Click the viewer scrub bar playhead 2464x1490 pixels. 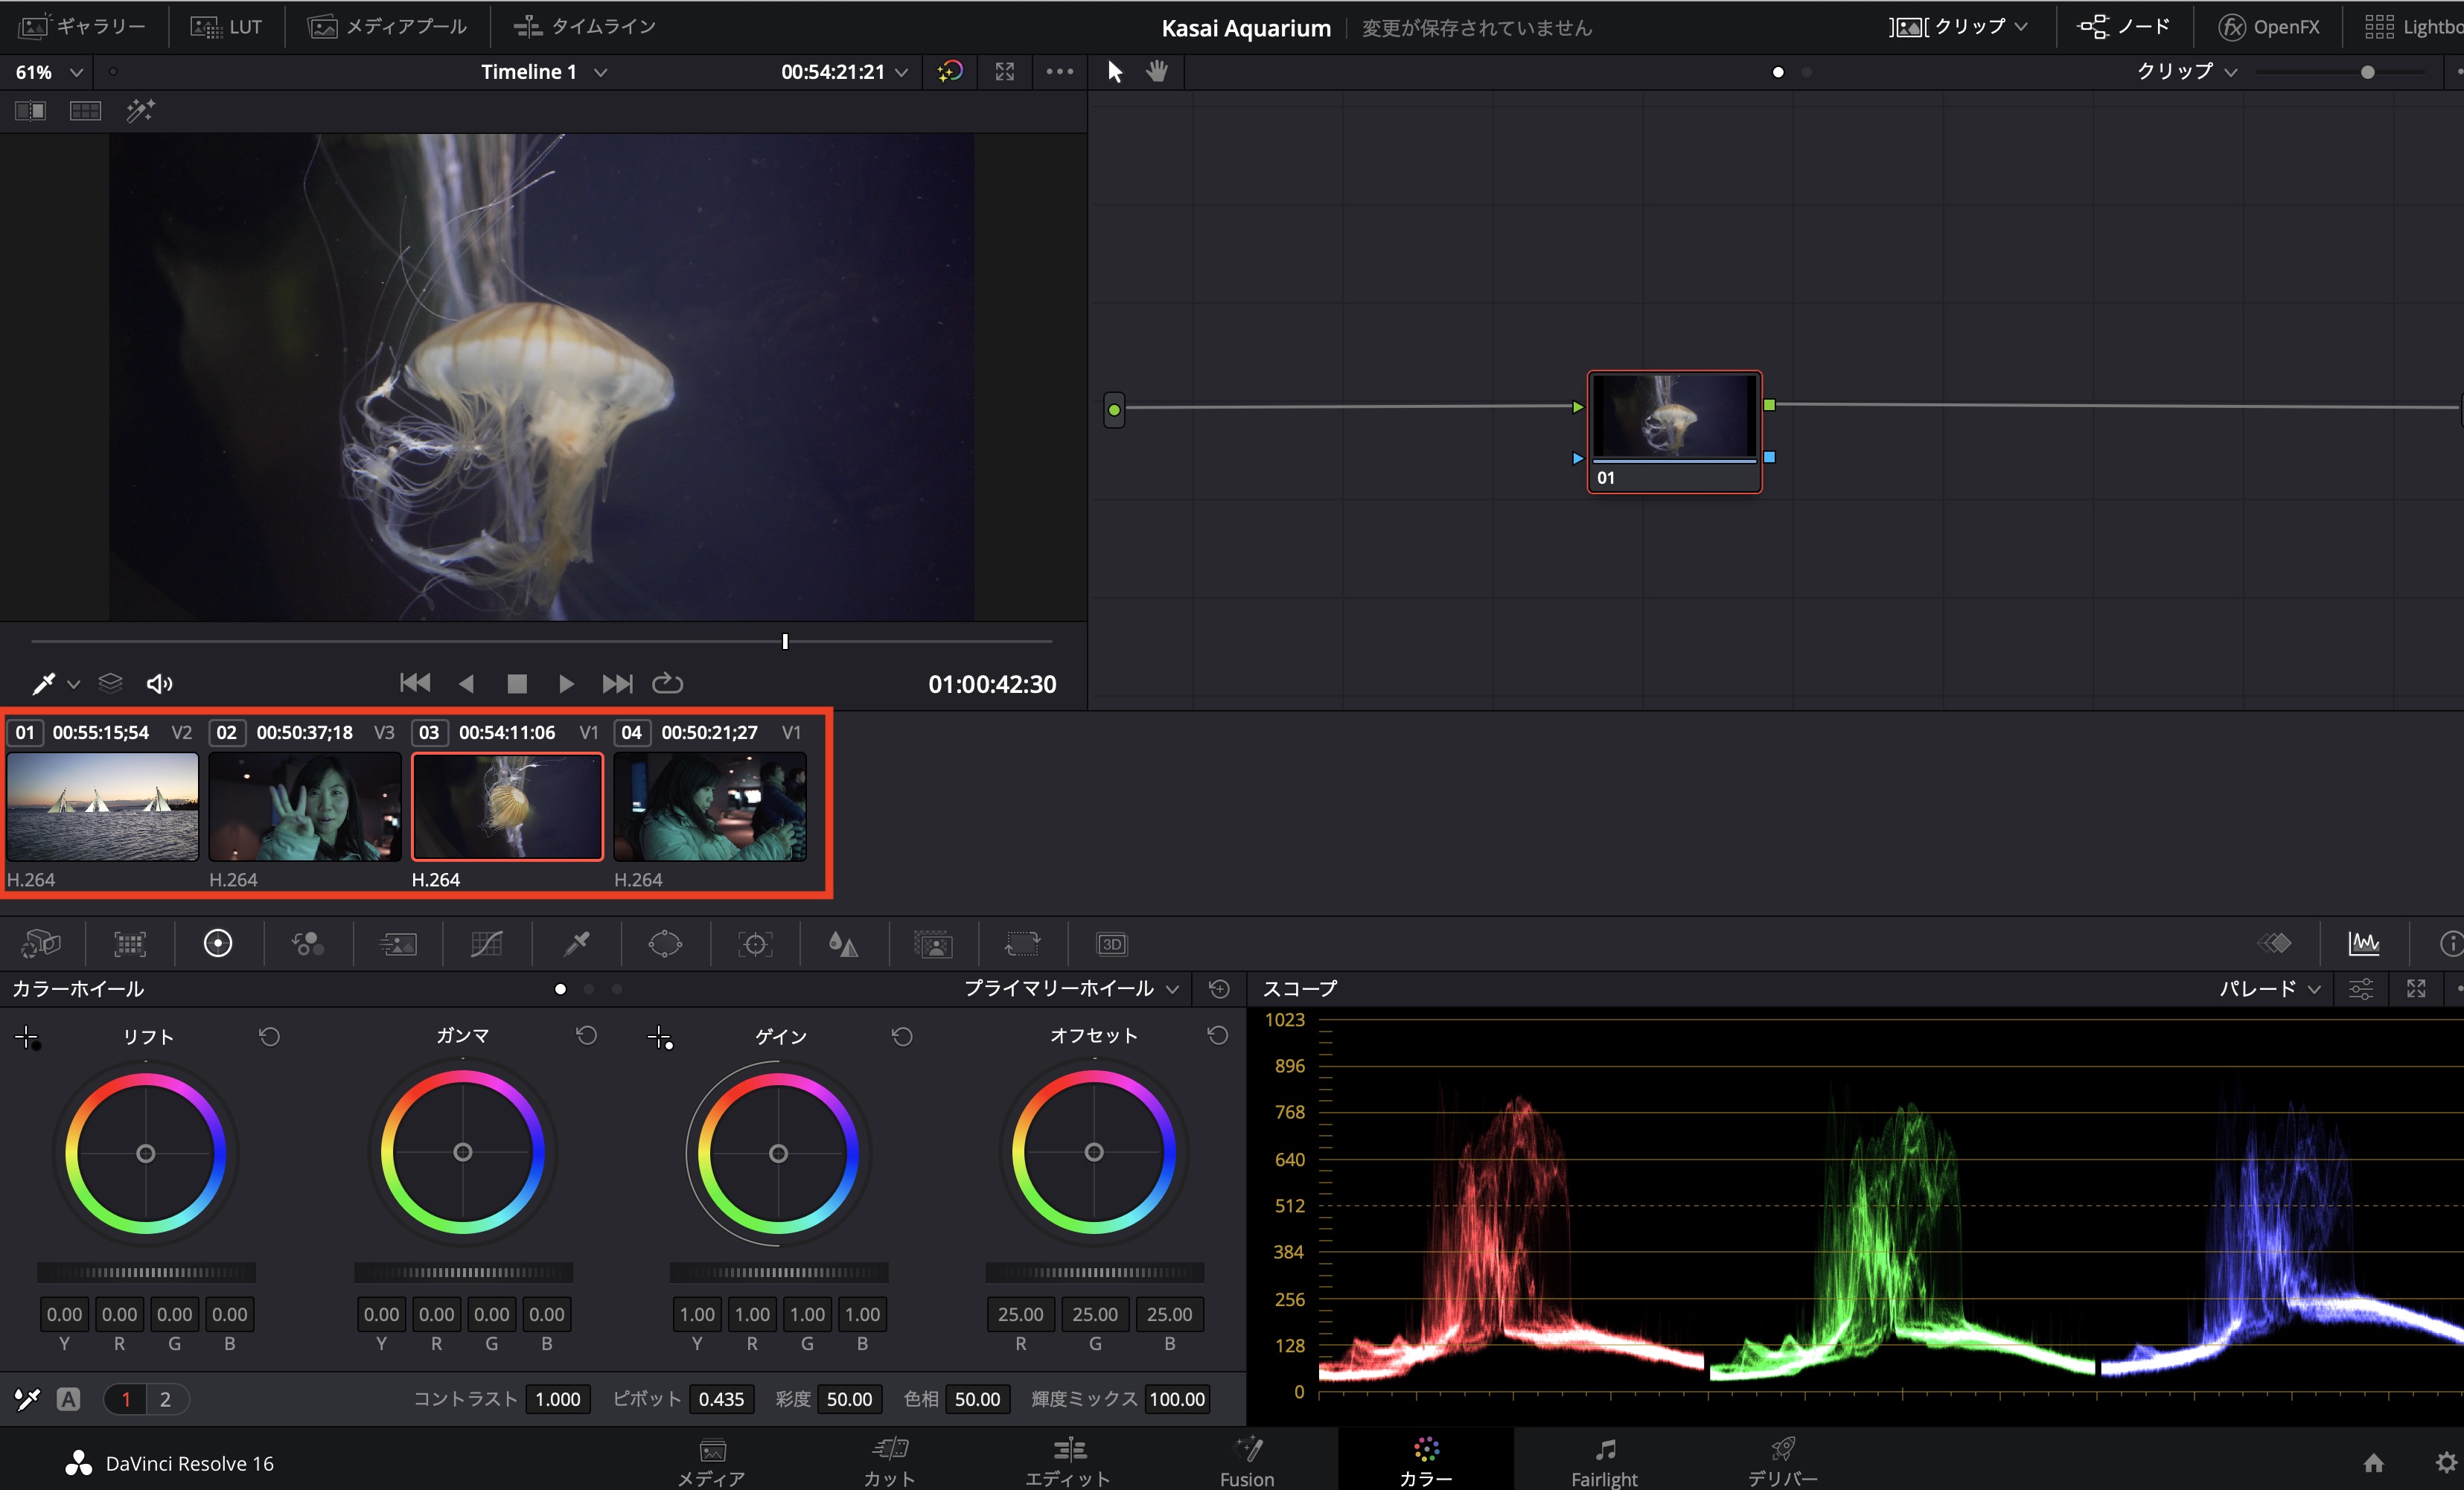[785, 641]
